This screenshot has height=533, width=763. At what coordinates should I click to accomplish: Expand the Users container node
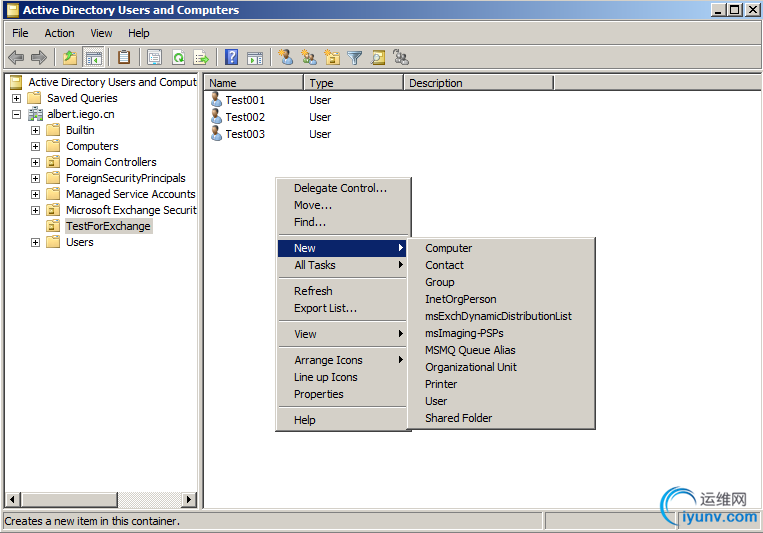pyautogui.click(x=36, y=242)
